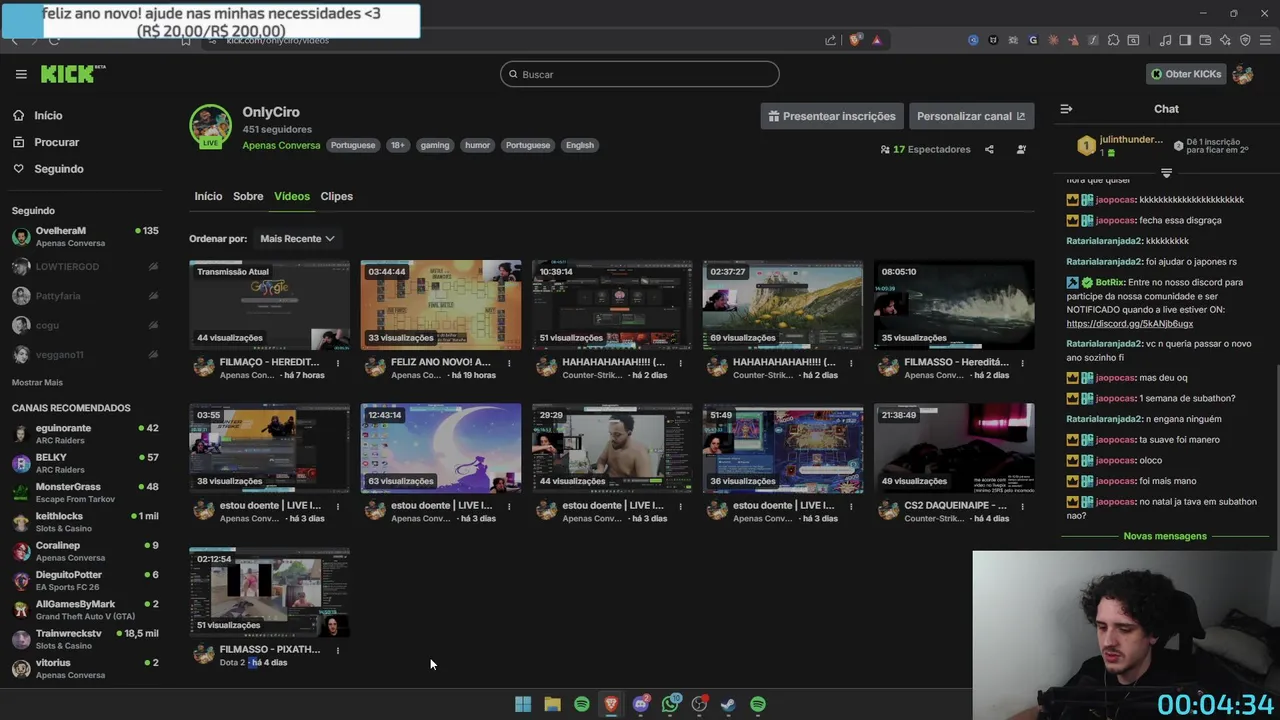1280x720 pixels.
Task: Open Trainwreckstv recommended channel
Action: (85, 639)
